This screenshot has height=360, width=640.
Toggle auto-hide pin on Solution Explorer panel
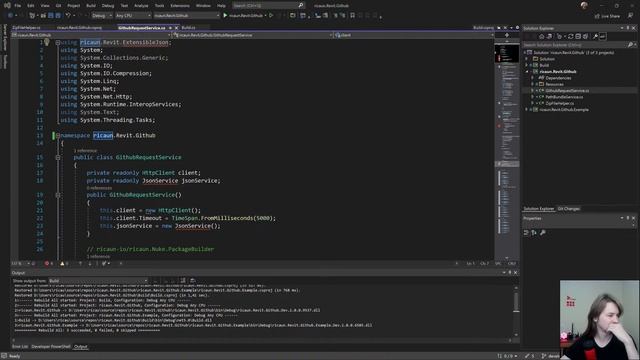pos(628,28)
